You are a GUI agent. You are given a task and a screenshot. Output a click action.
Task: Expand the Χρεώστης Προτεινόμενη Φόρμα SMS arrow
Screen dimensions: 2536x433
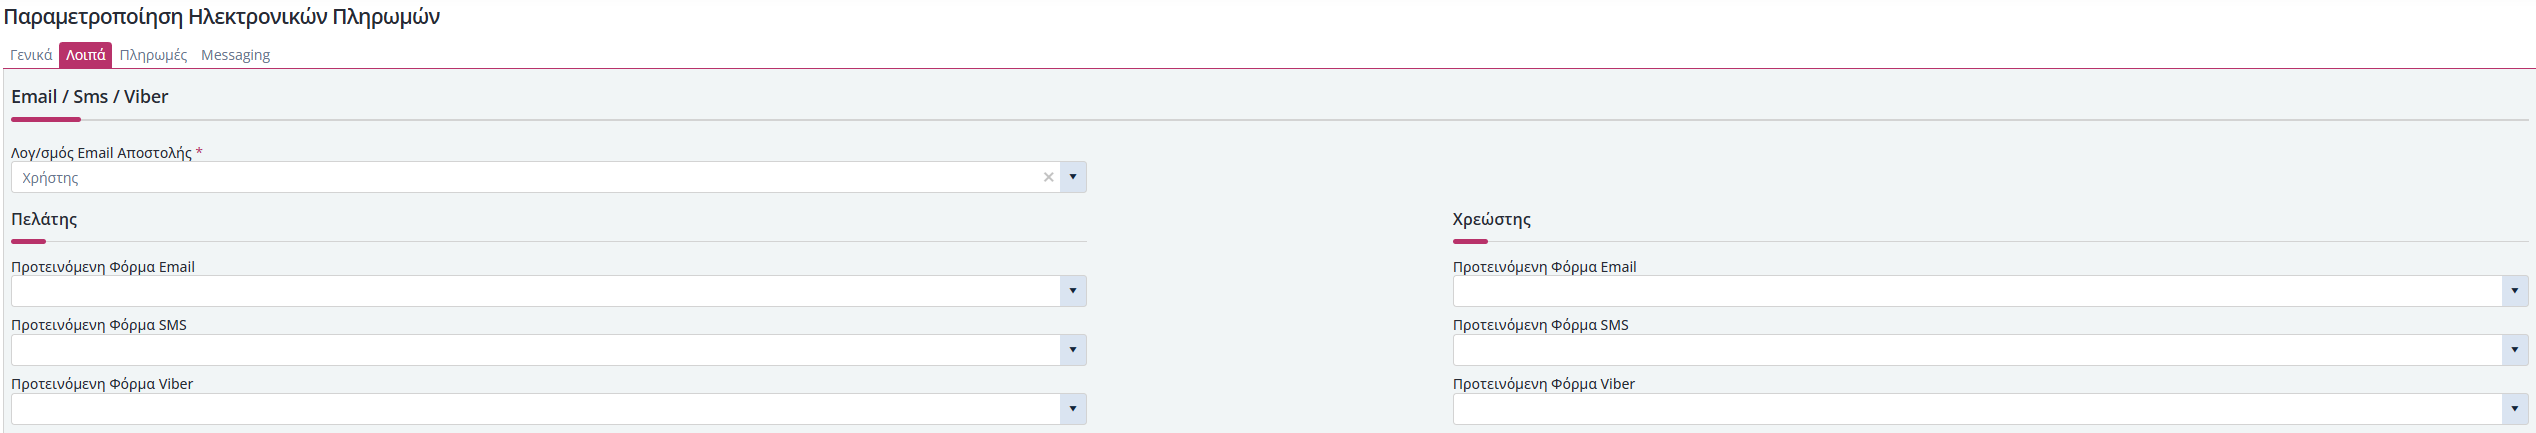tap(2515, 350)
